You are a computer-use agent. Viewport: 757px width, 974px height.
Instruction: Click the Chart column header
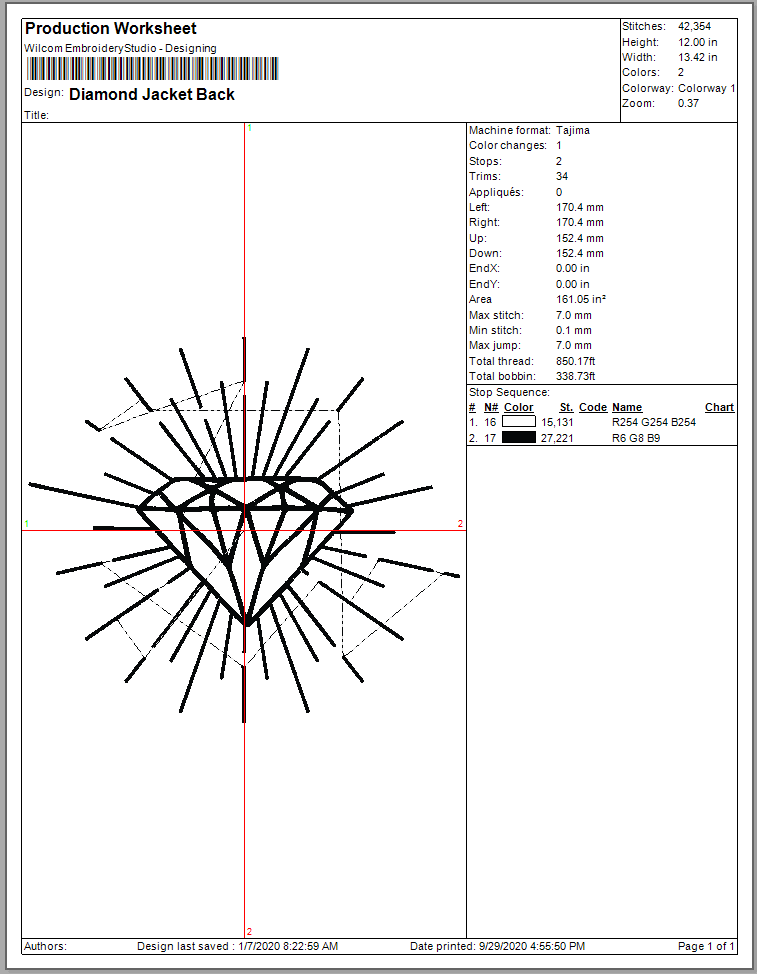[x=719, y=408]
